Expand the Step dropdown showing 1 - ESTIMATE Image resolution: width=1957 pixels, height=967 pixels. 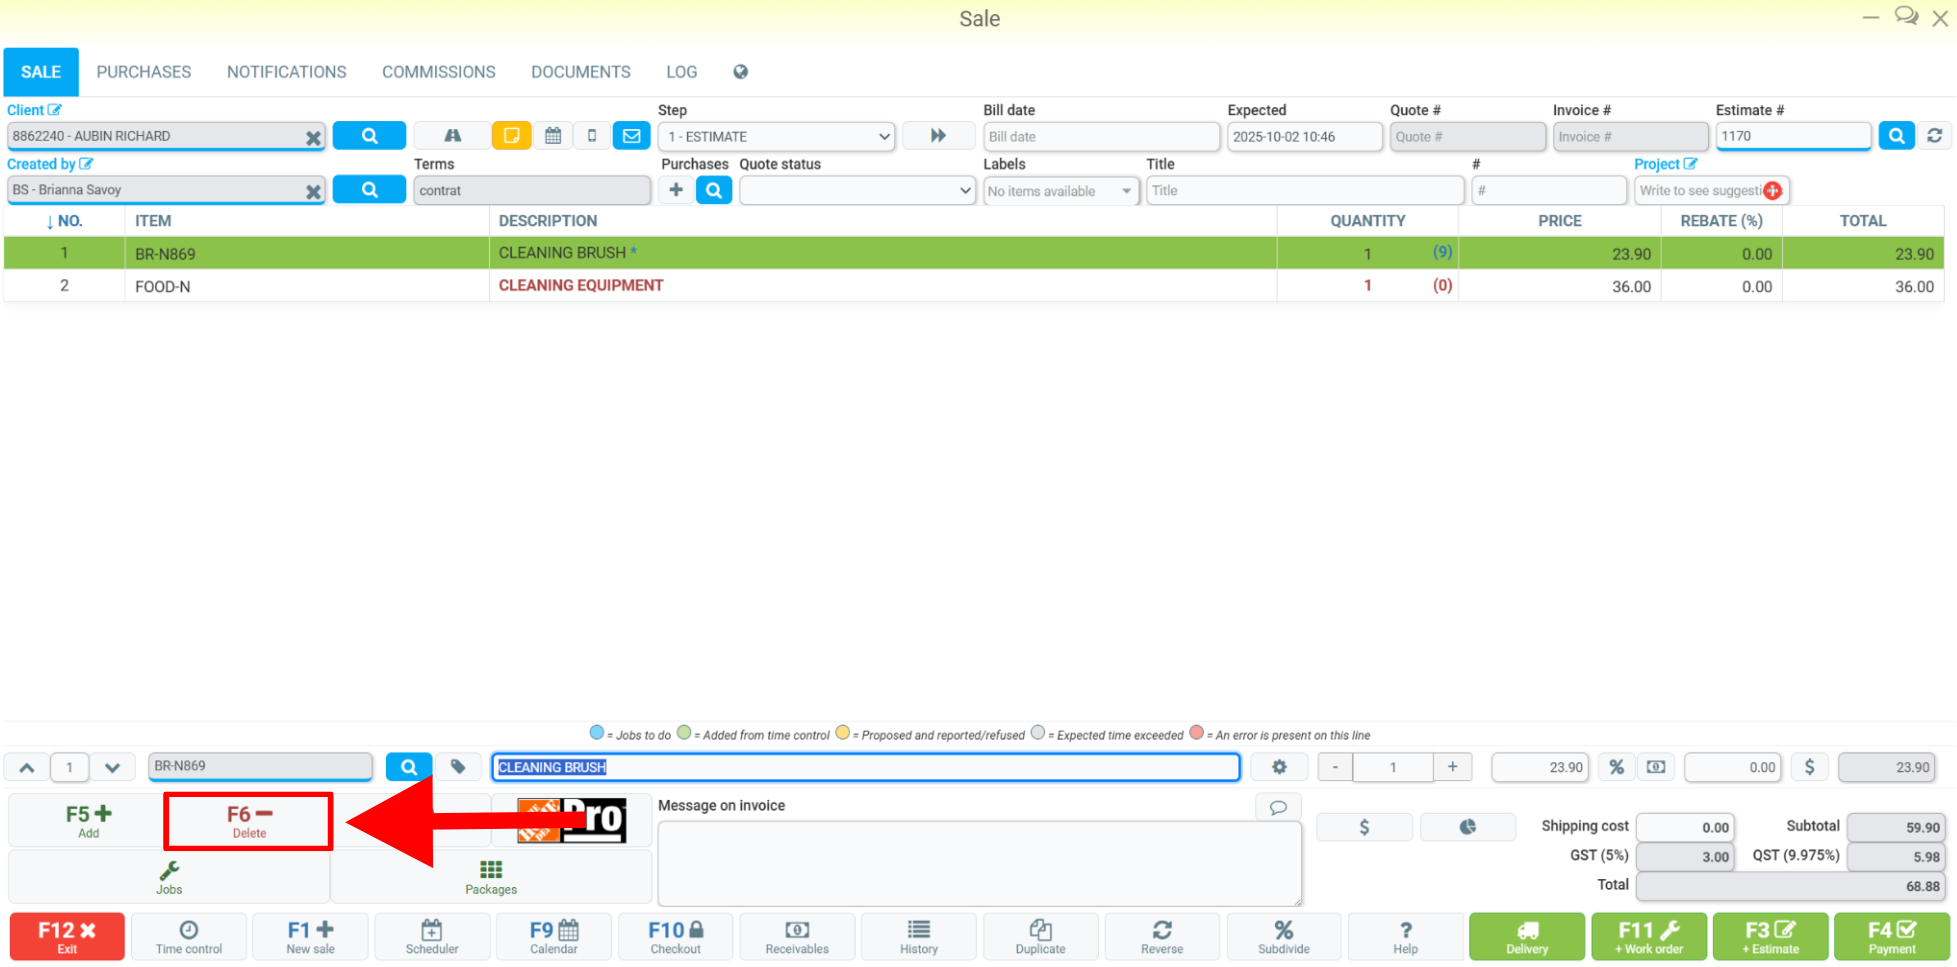[776, 136]
